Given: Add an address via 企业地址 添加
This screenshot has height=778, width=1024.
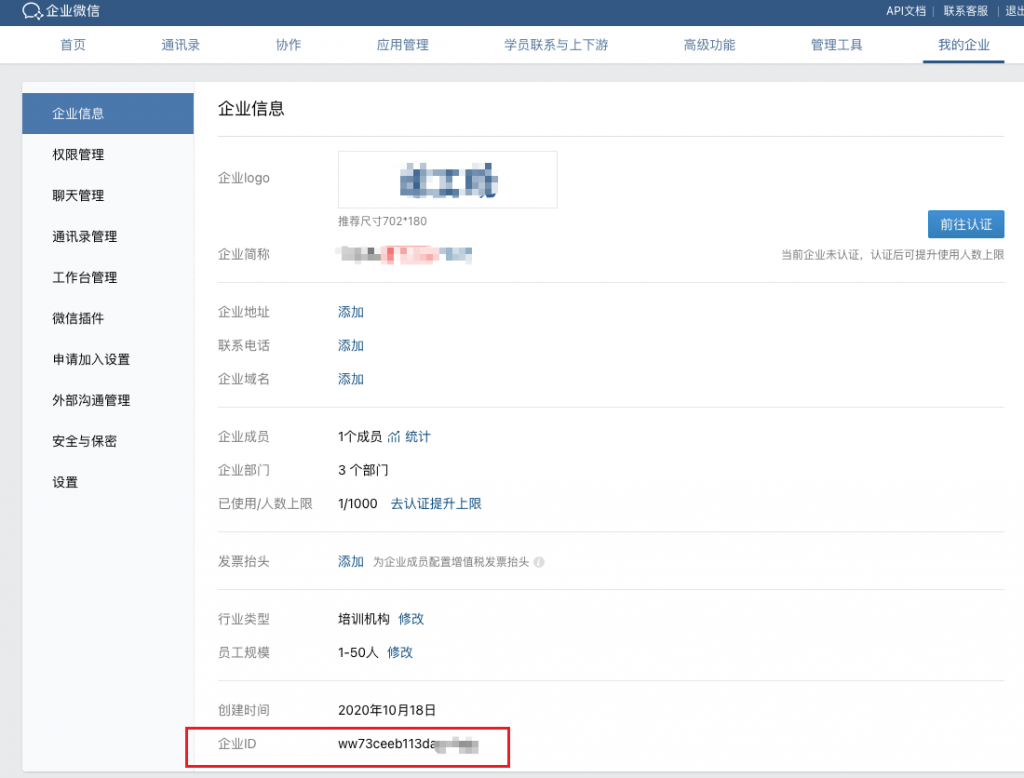Looking at the screenshot, I should (x=351, y=312).
